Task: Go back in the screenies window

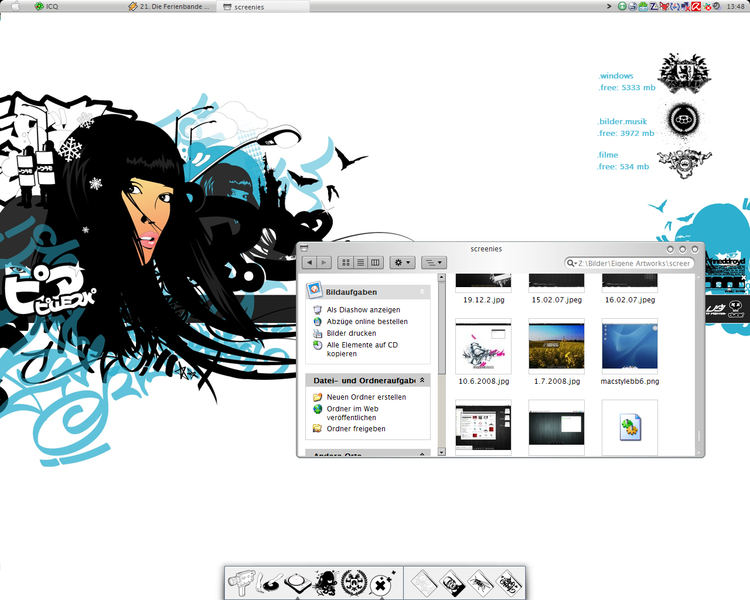Action: [x=309, y=262]
